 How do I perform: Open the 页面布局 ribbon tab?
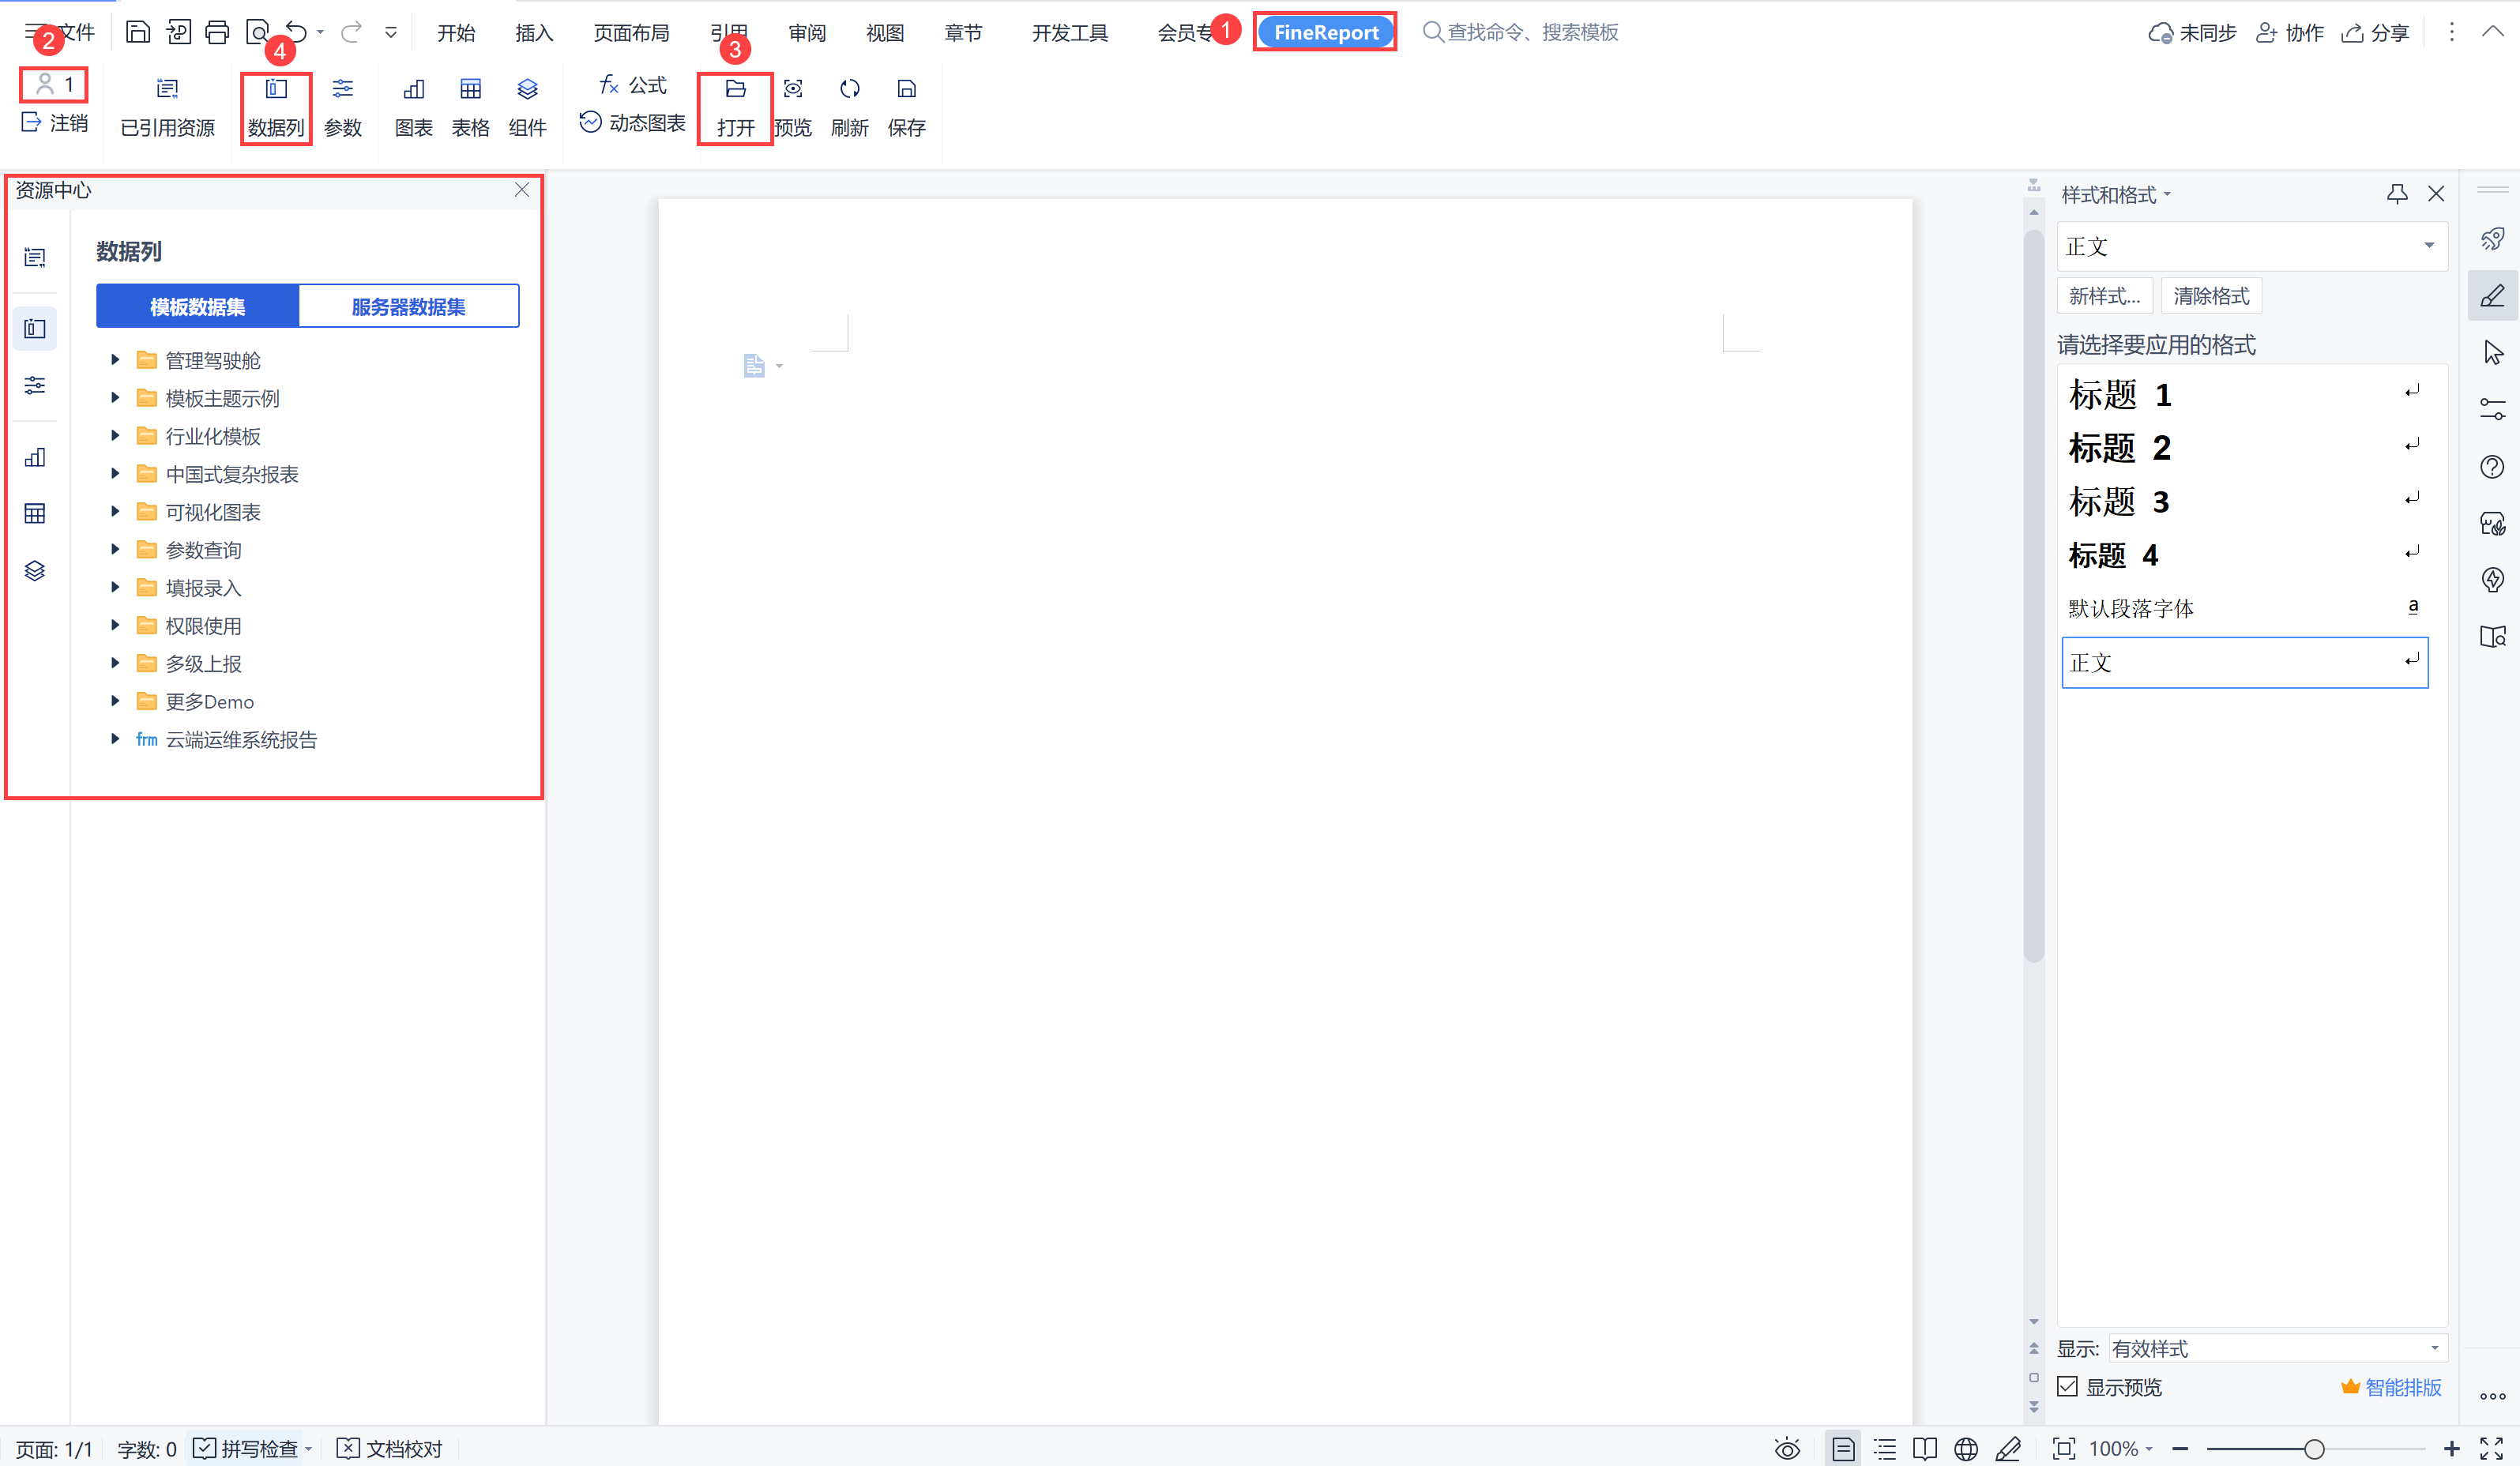[x=630, y=33]
